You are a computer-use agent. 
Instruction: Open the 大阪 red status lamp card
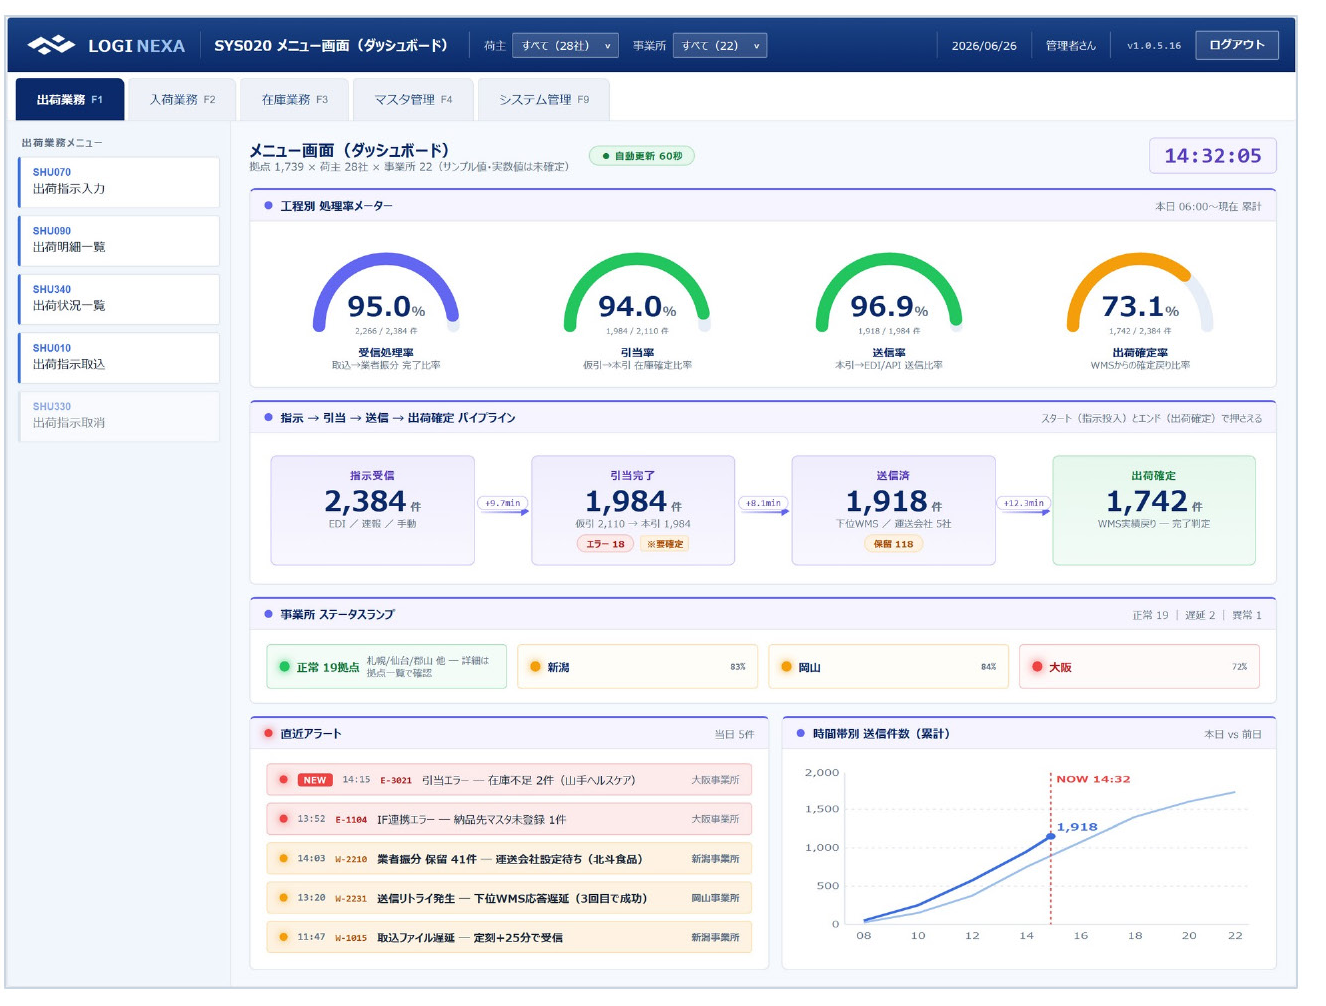[x=1139, y=667]
